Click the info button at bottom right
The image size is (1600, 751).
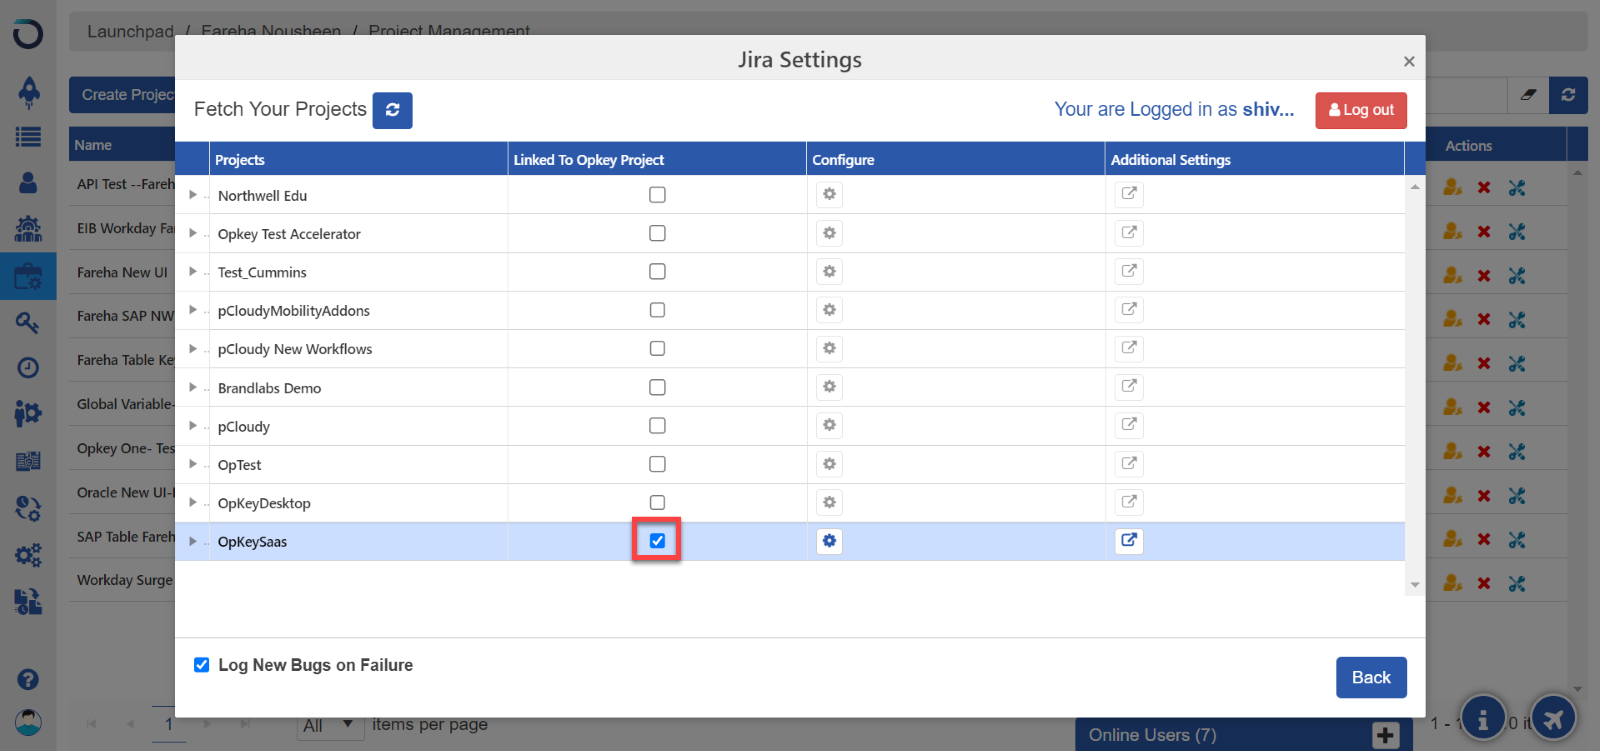point(1483,718)
